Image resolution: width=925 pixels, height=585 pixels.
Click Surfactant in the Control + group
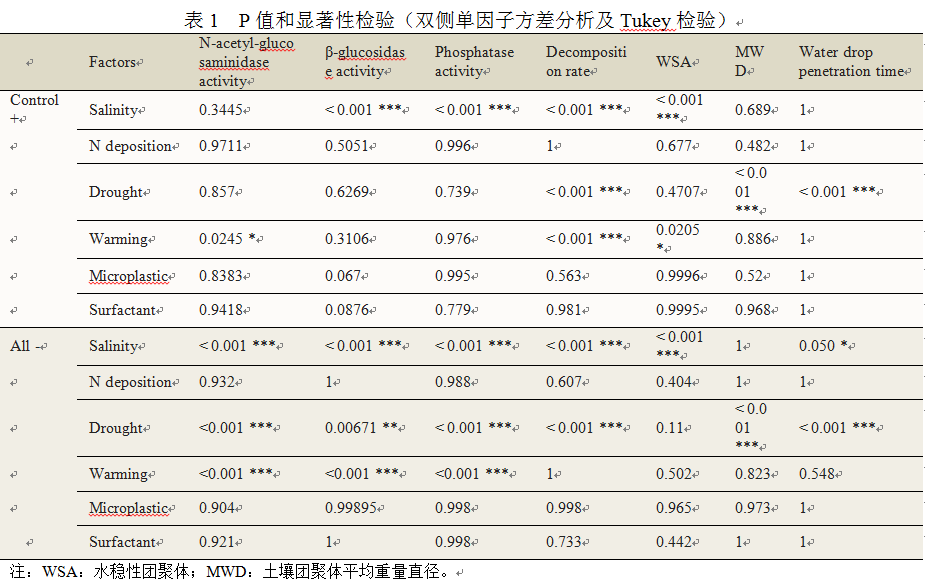tap(122, 310)
